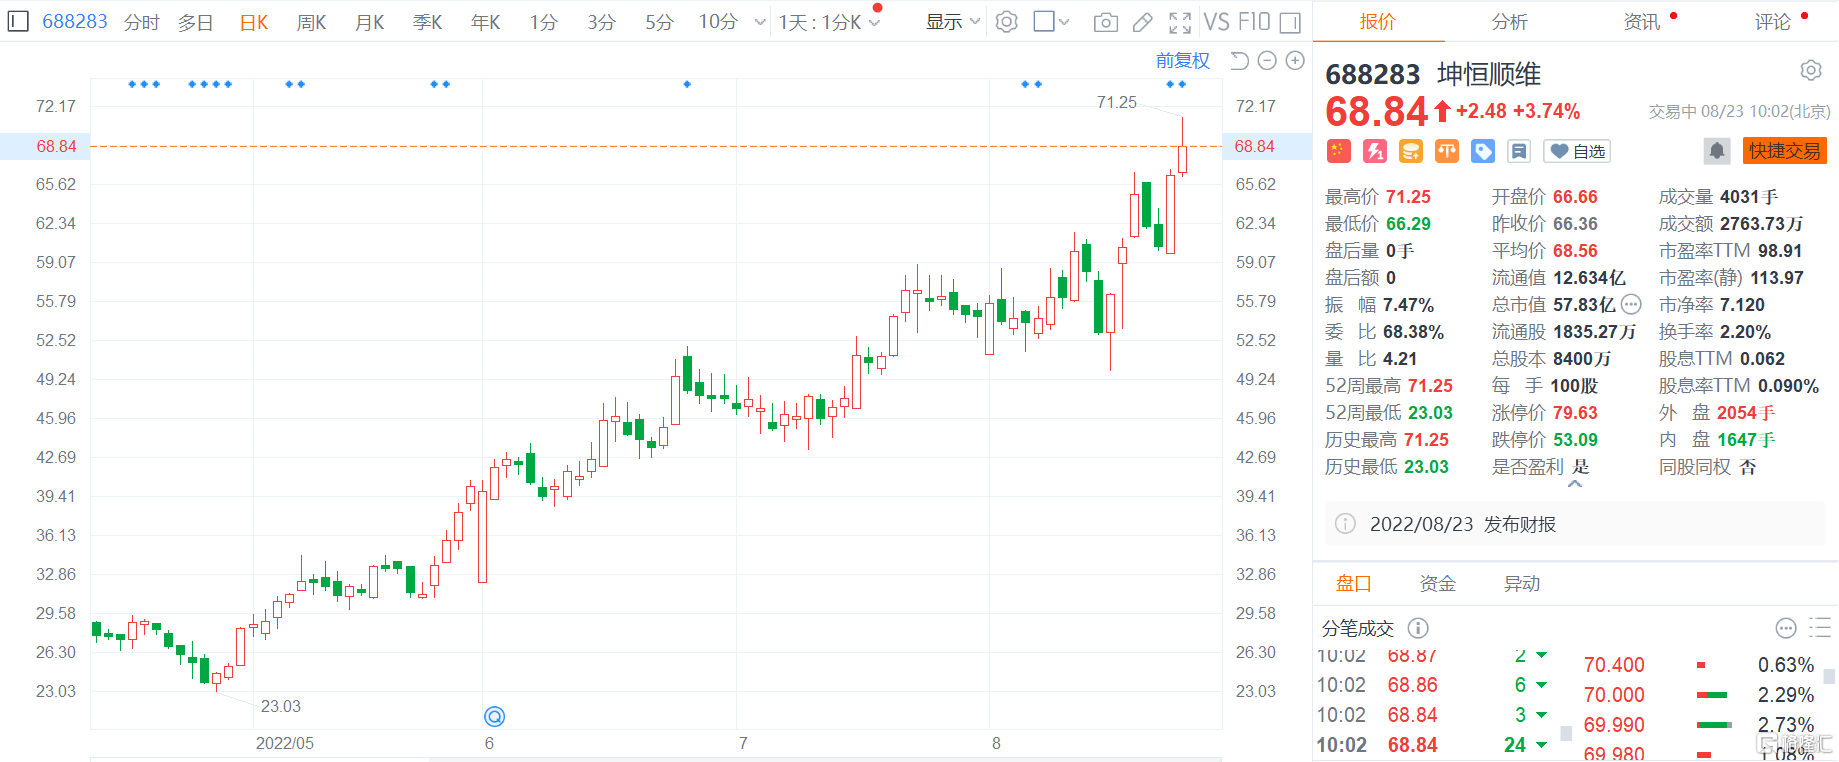
Task: Click the 69.990 price level row
Action: [1698, 724]
